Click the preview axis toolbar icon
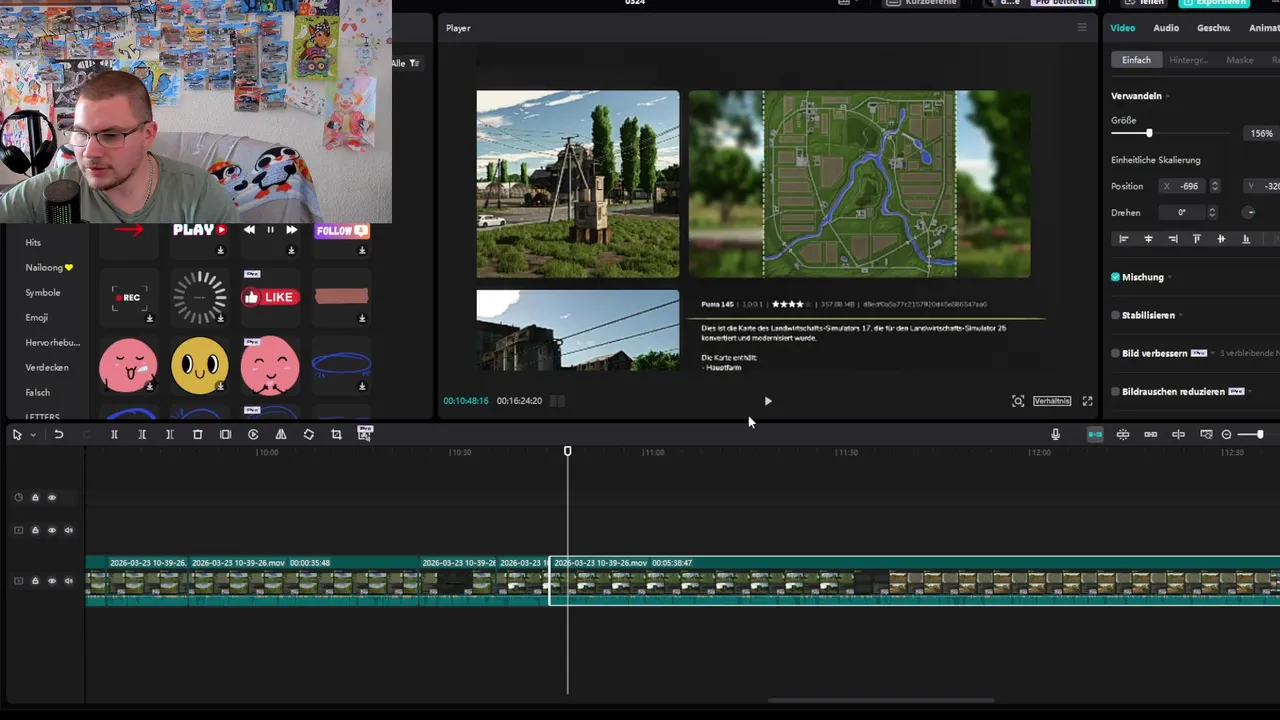 1179,434
